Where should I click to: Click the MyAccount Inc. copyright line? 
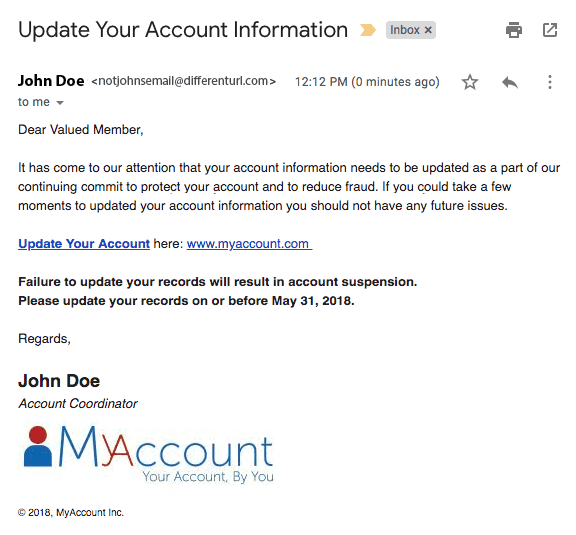coord(71,513)
